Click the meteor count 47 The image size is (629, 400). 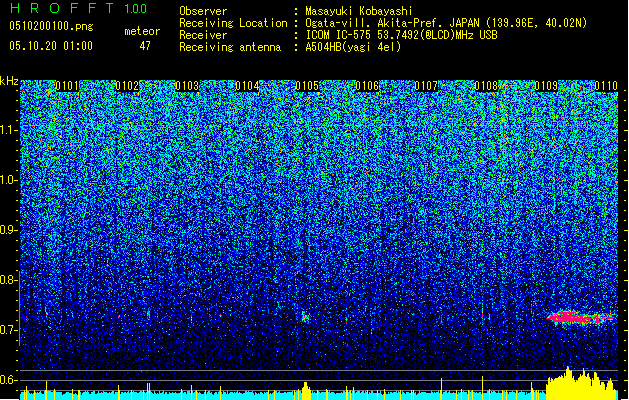coord(145,46)
